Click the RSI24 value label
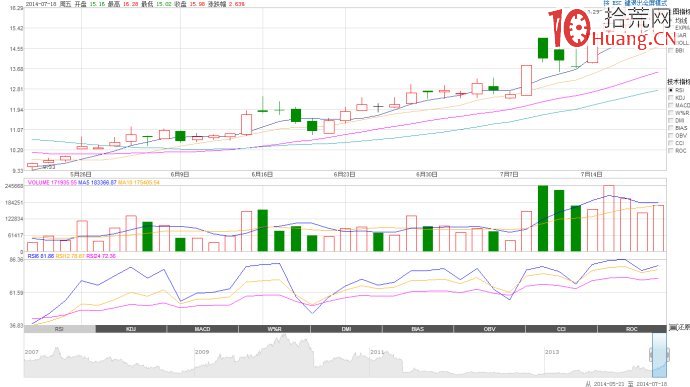 tap(101, 256)
